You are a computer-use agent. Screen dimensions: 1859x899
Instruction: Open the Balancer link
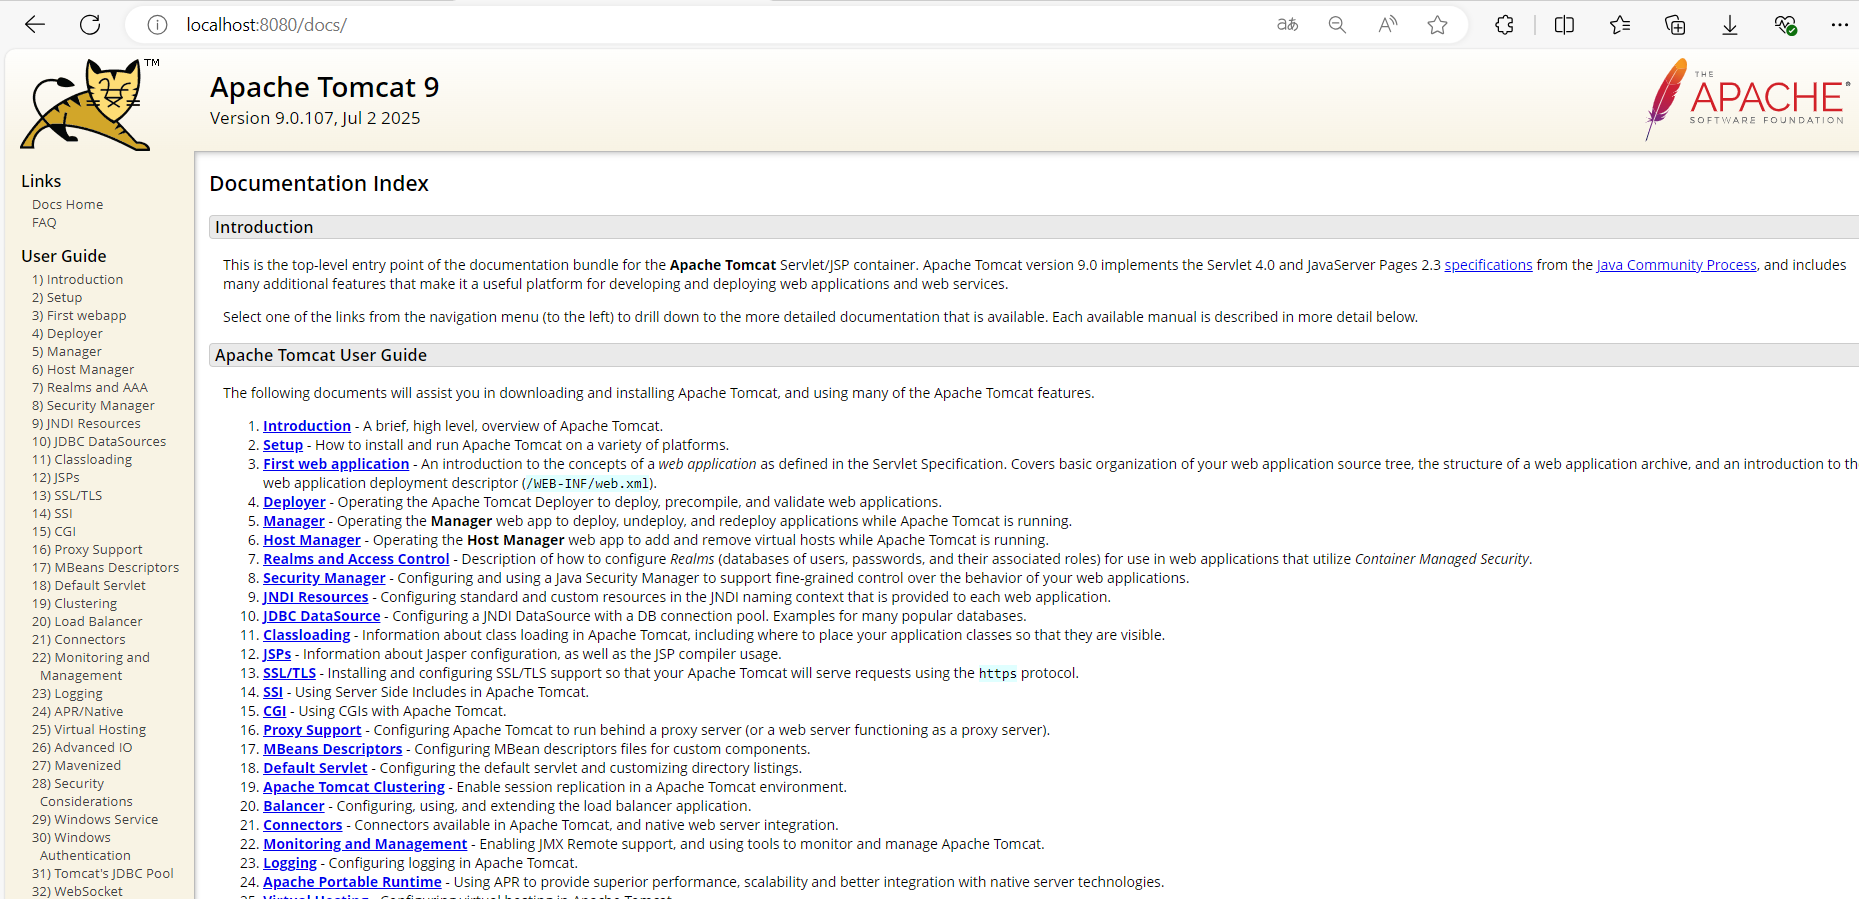point(294,806)
